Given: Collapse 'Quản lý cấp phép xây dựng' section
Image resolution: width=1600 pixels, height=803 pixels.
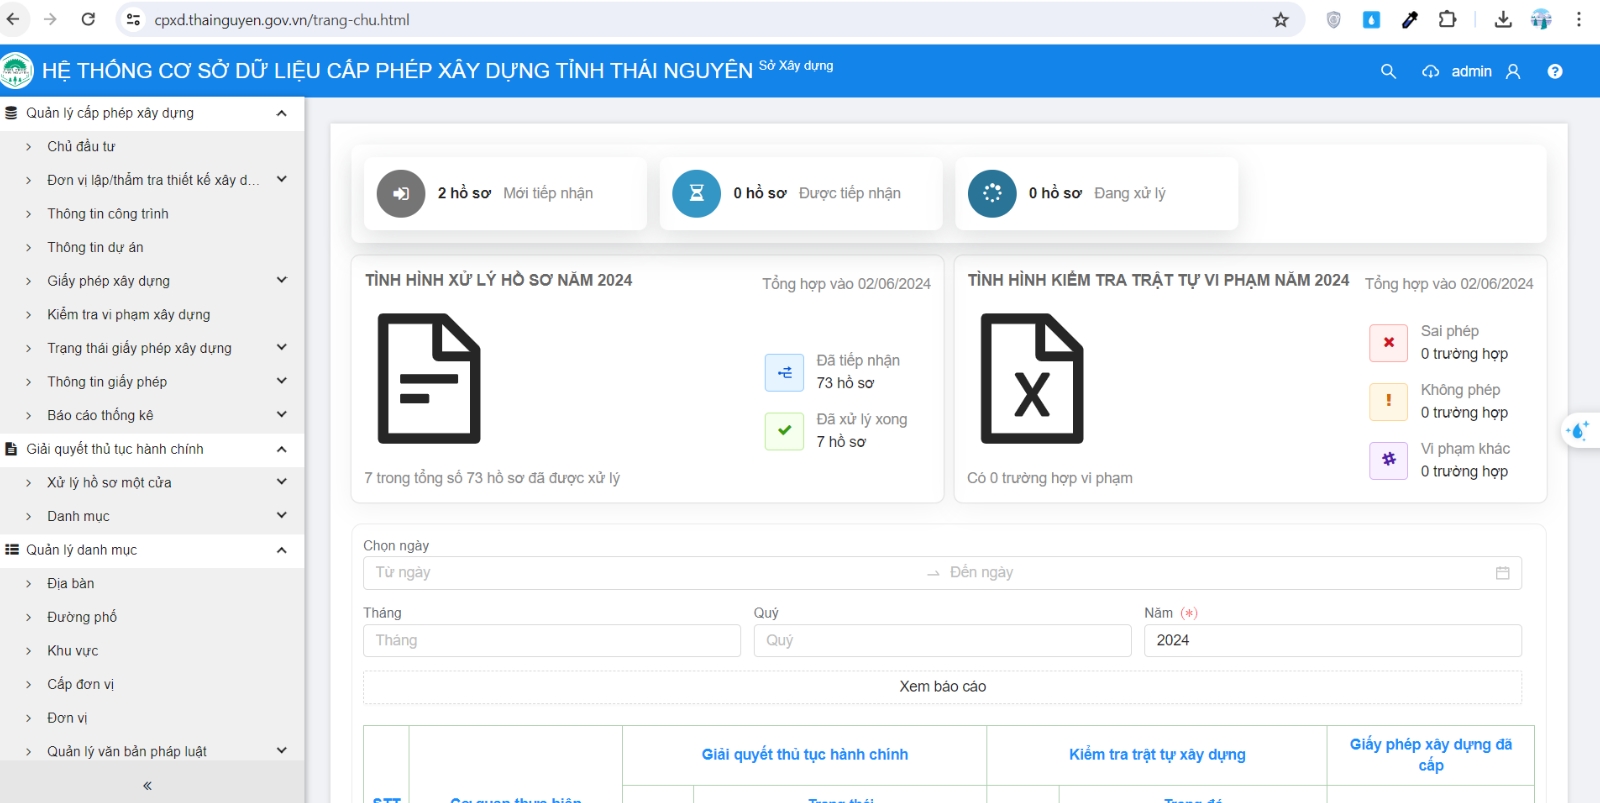Looking at the screenshot, I should [282, 113].
